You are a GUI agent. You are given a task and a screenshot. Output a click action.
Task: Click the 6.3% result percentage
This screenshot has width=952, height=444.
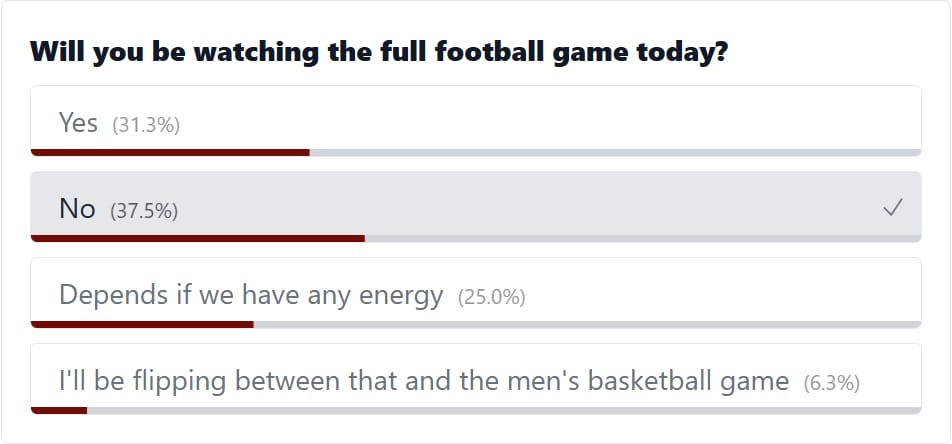point(832,383)
